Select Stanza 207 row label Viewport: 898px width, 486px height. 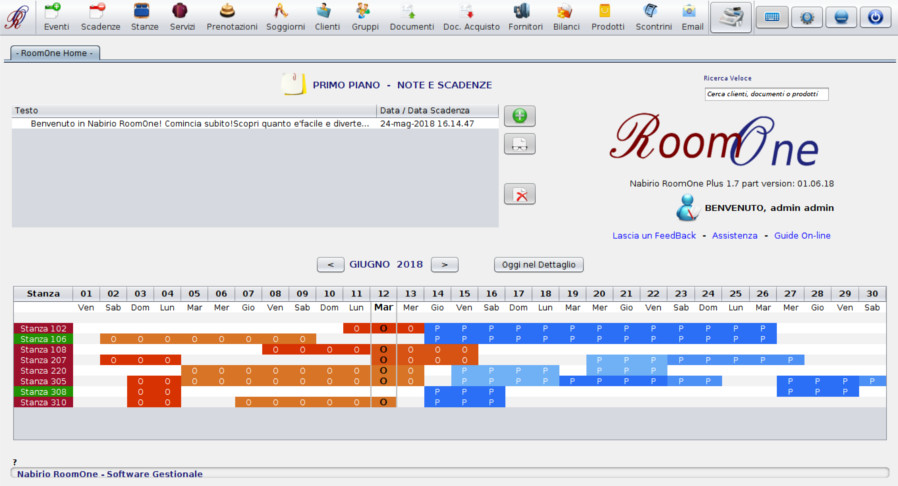pyautogui.click(x=43, y=360)
